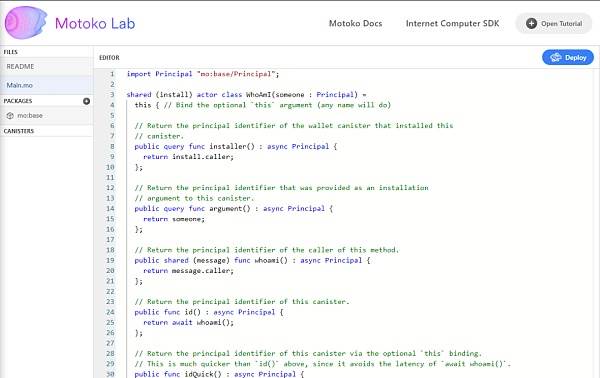Screen dimensions: 600x378
Task: Click the Motoko Lab logo icon
Action: [x=26, y=23]
